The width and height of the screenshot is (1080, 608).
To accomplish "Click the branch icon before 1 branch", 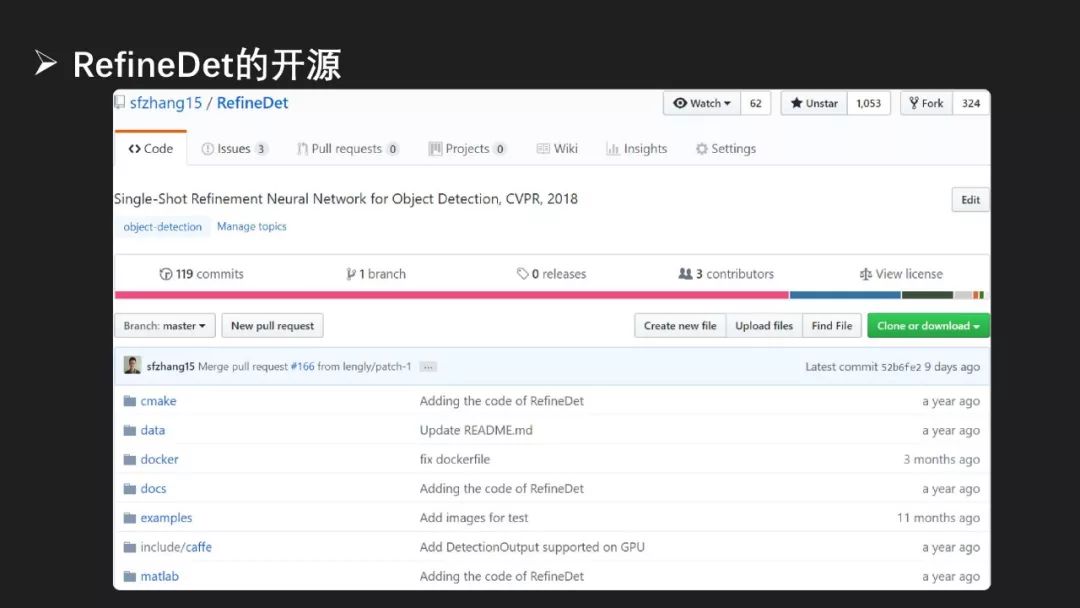I will coord(351,274).
